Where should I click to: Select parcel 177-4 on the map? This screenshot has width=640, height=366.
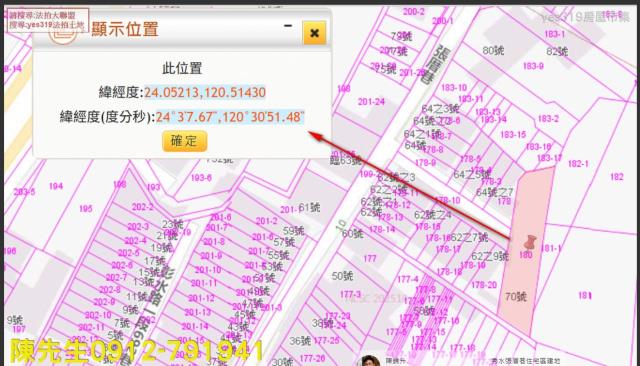tap(408, 279)
